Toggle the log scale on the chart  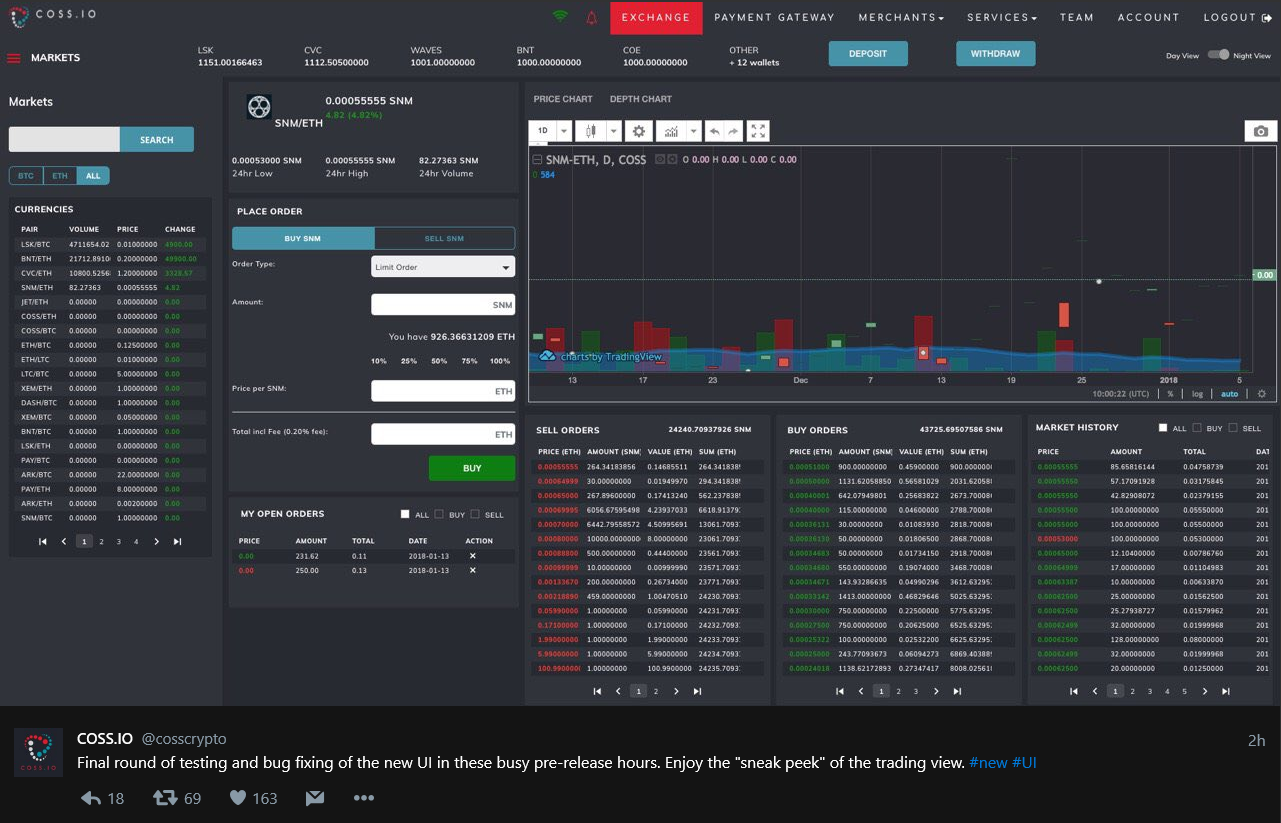point(1198,394)
